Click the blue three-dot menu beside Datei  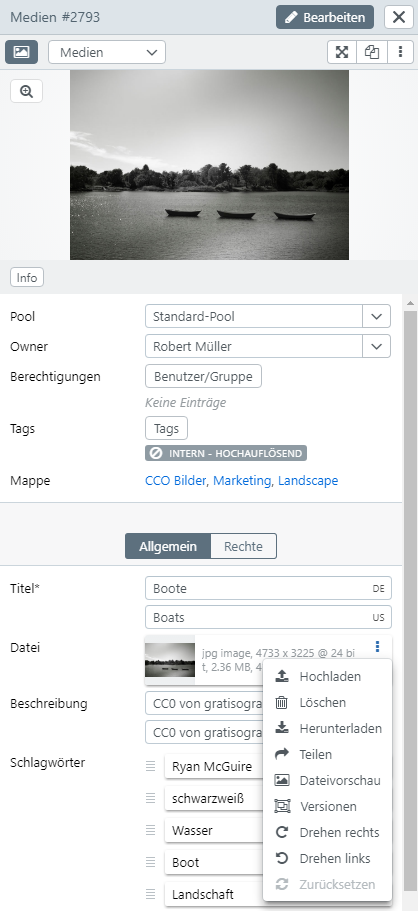377,646
